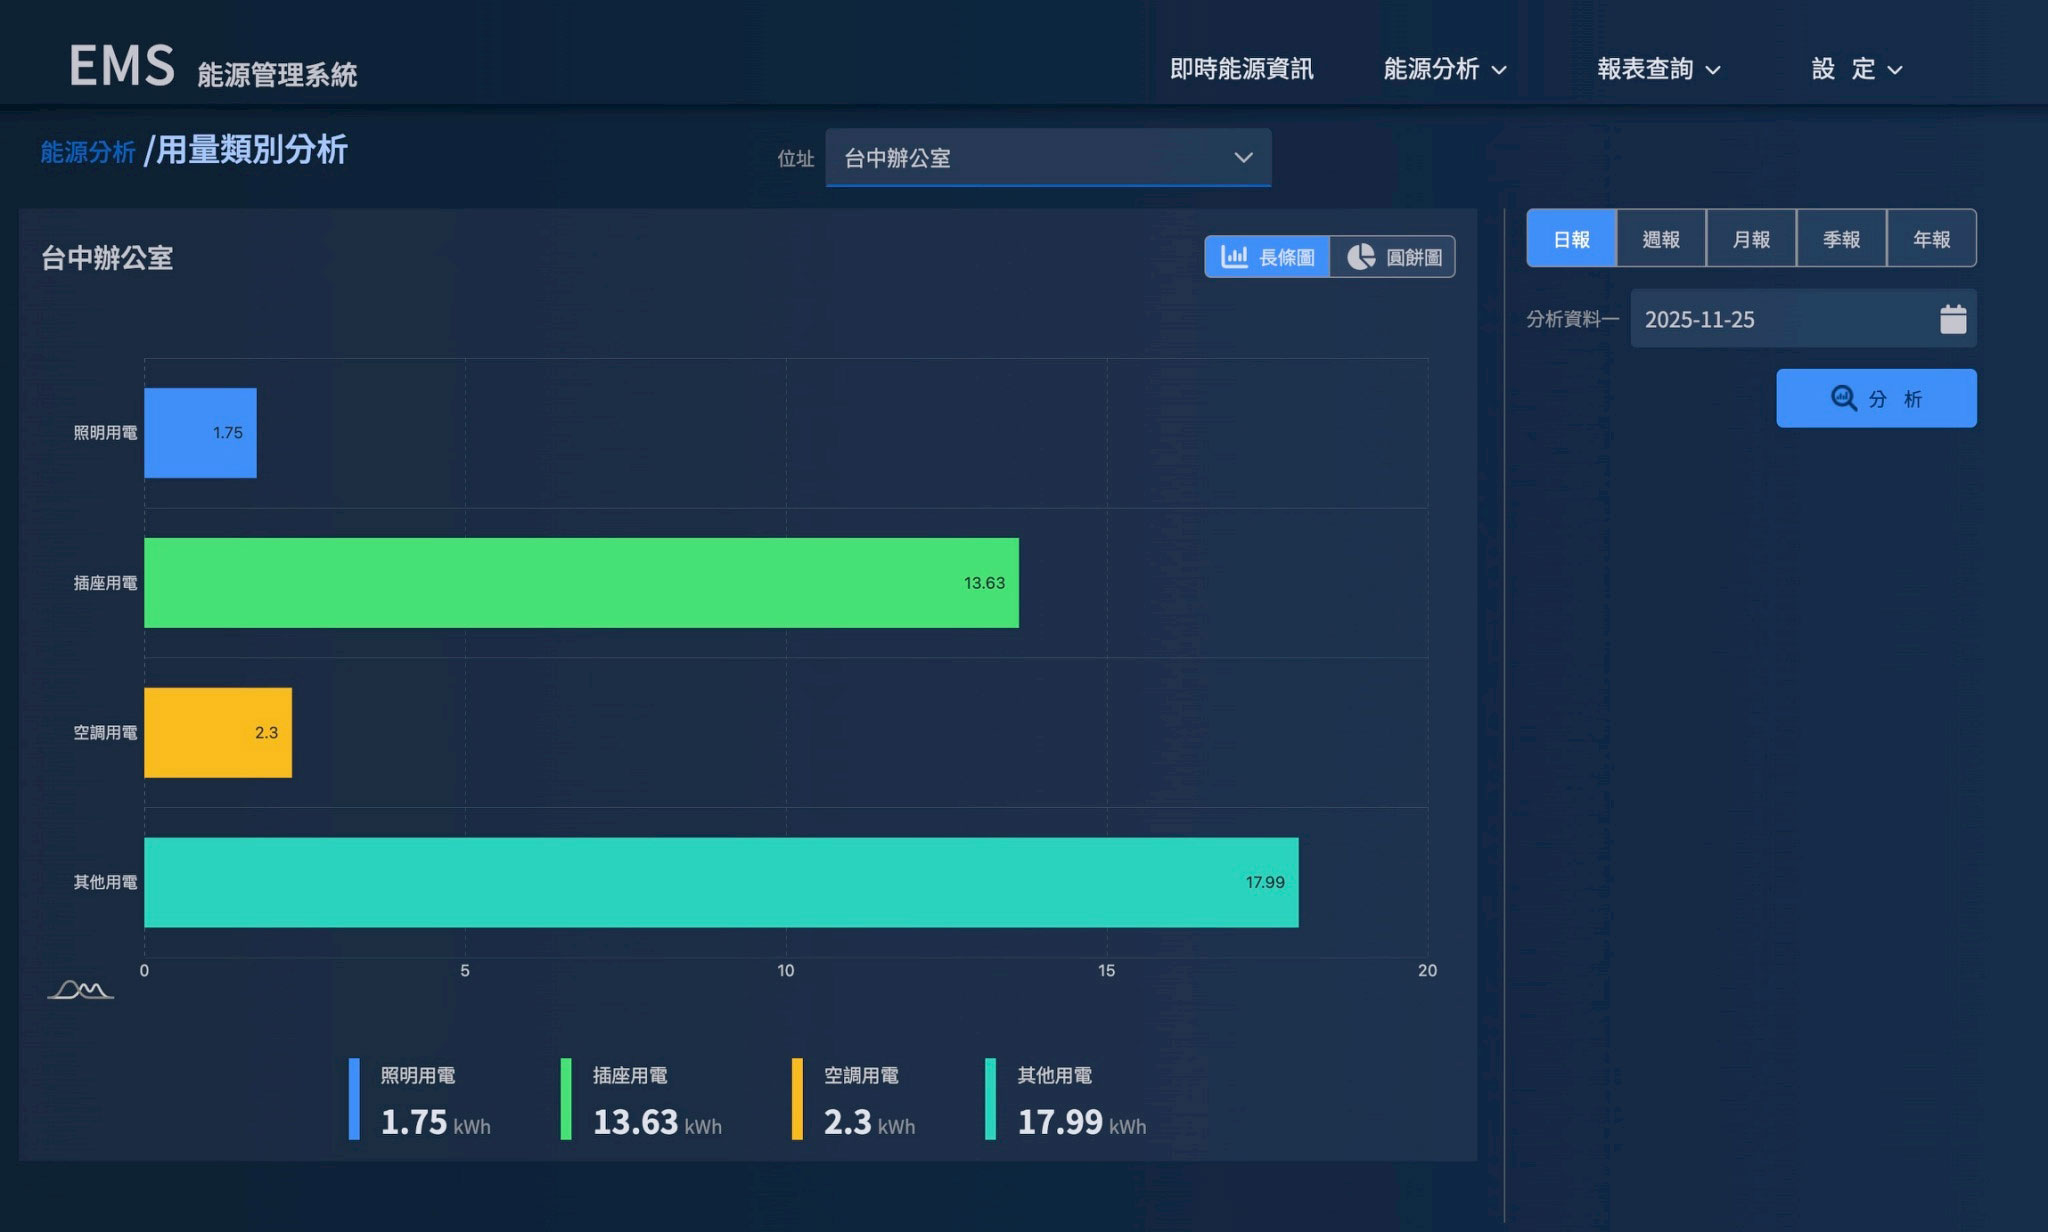Click the small curve chart icon below the axis
This screenshot has height=1232, width=2048.
coord(80,990)
